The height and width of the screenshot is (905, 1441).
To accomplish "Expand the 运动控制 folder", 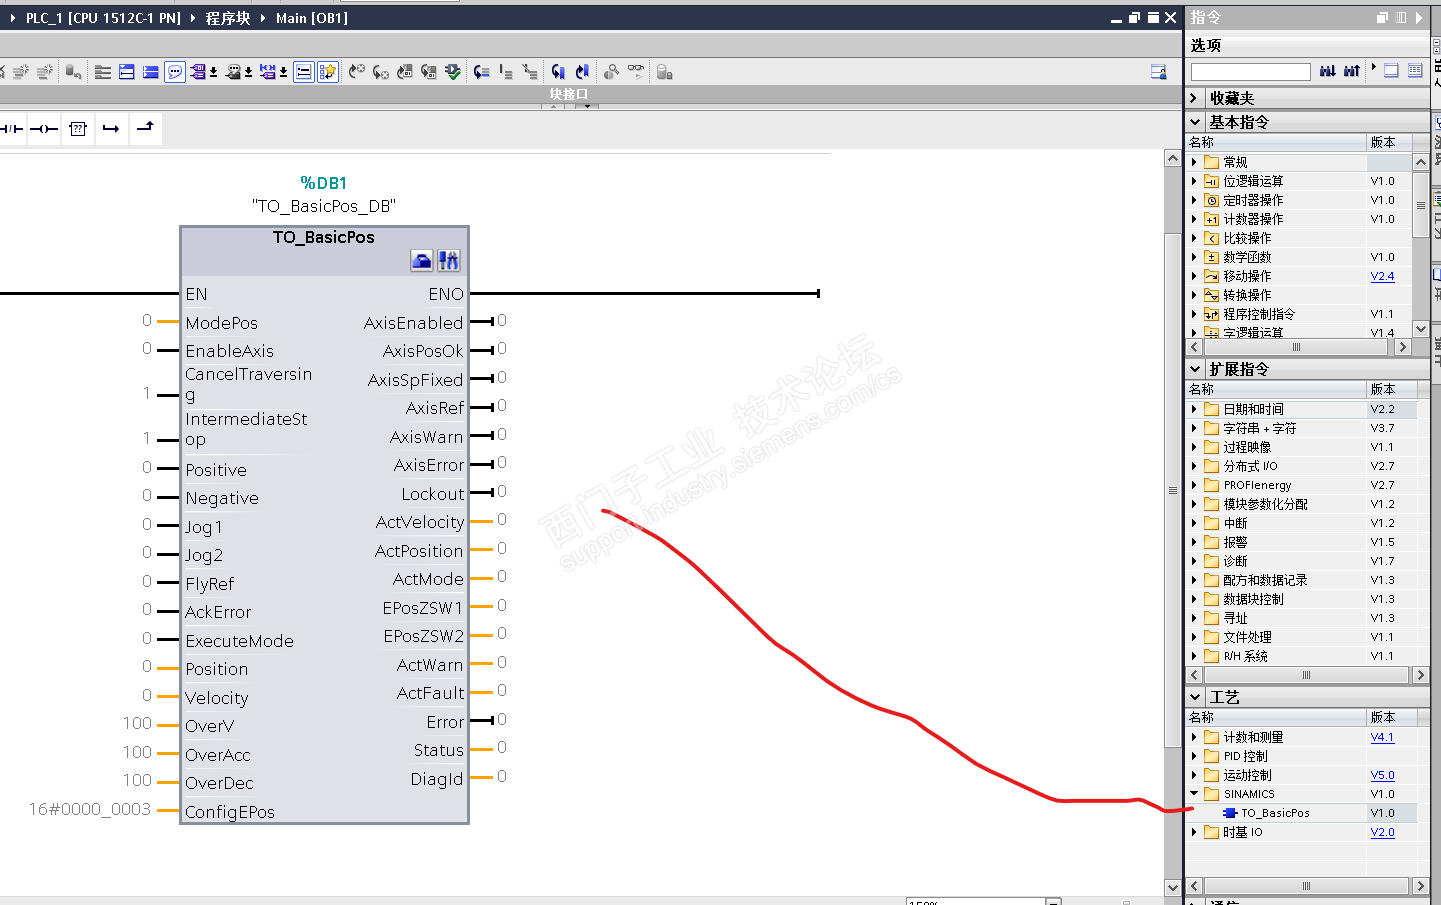I will click(x=1194, y=775).
